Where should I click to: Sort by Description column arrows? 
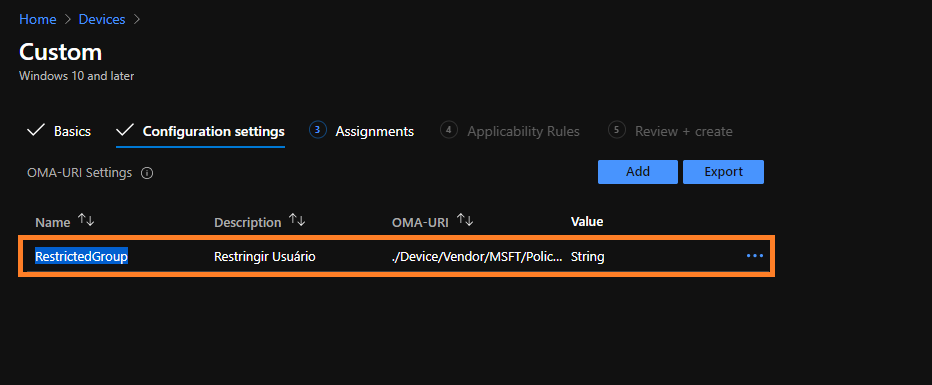point(297,221)
